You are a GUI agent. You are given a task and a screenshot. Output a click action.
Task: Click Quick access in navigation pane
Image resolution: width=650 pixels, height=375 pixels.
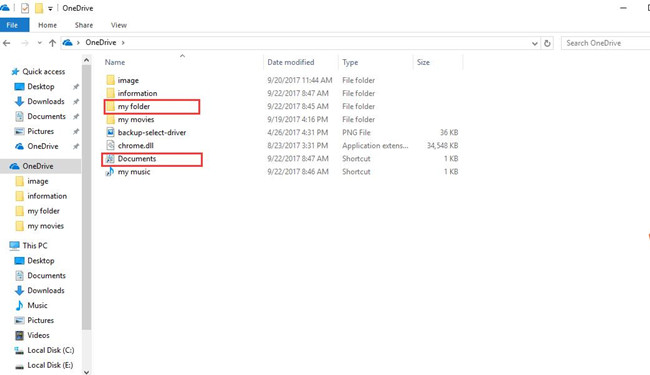(44, 72)
